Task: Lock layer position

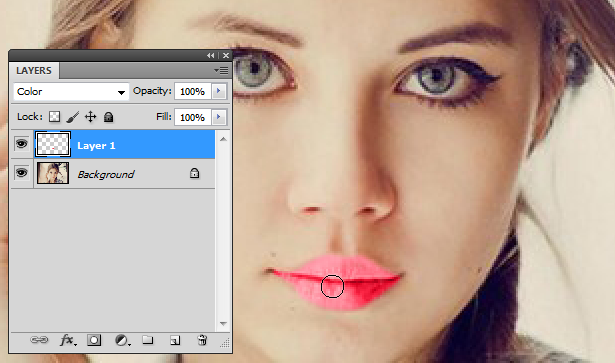Action: tap(91, 117)
